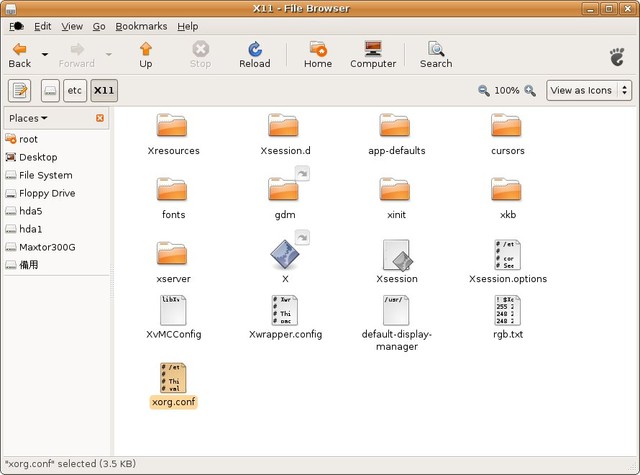
Task: Open the Bookmarks menu
Action: [141, 26]
